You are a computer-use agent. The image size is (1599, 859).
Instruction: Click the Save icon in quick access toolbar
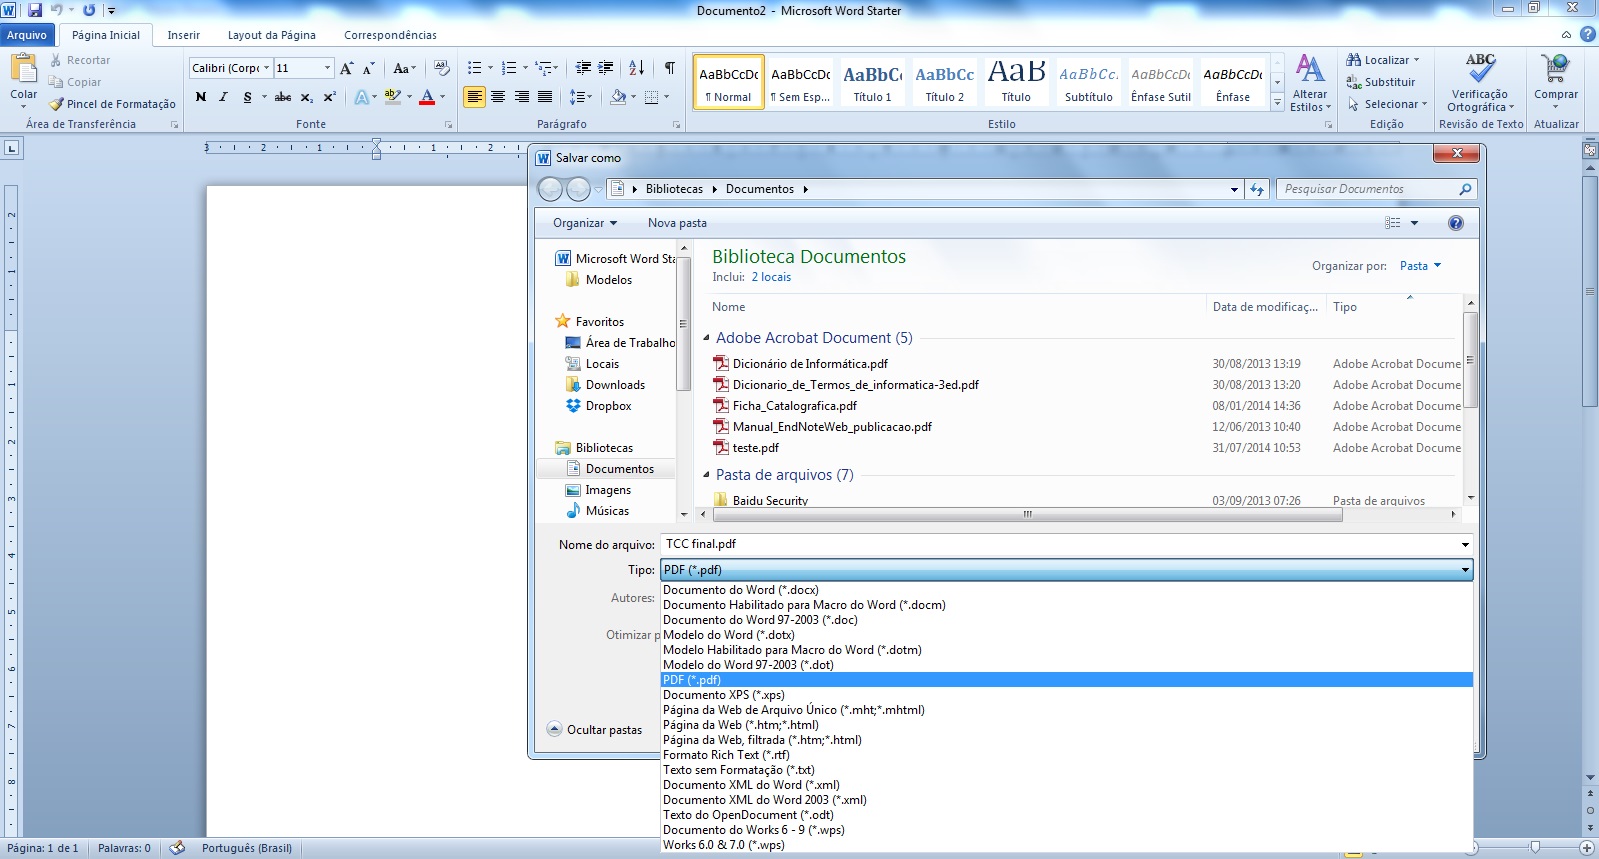35,10
